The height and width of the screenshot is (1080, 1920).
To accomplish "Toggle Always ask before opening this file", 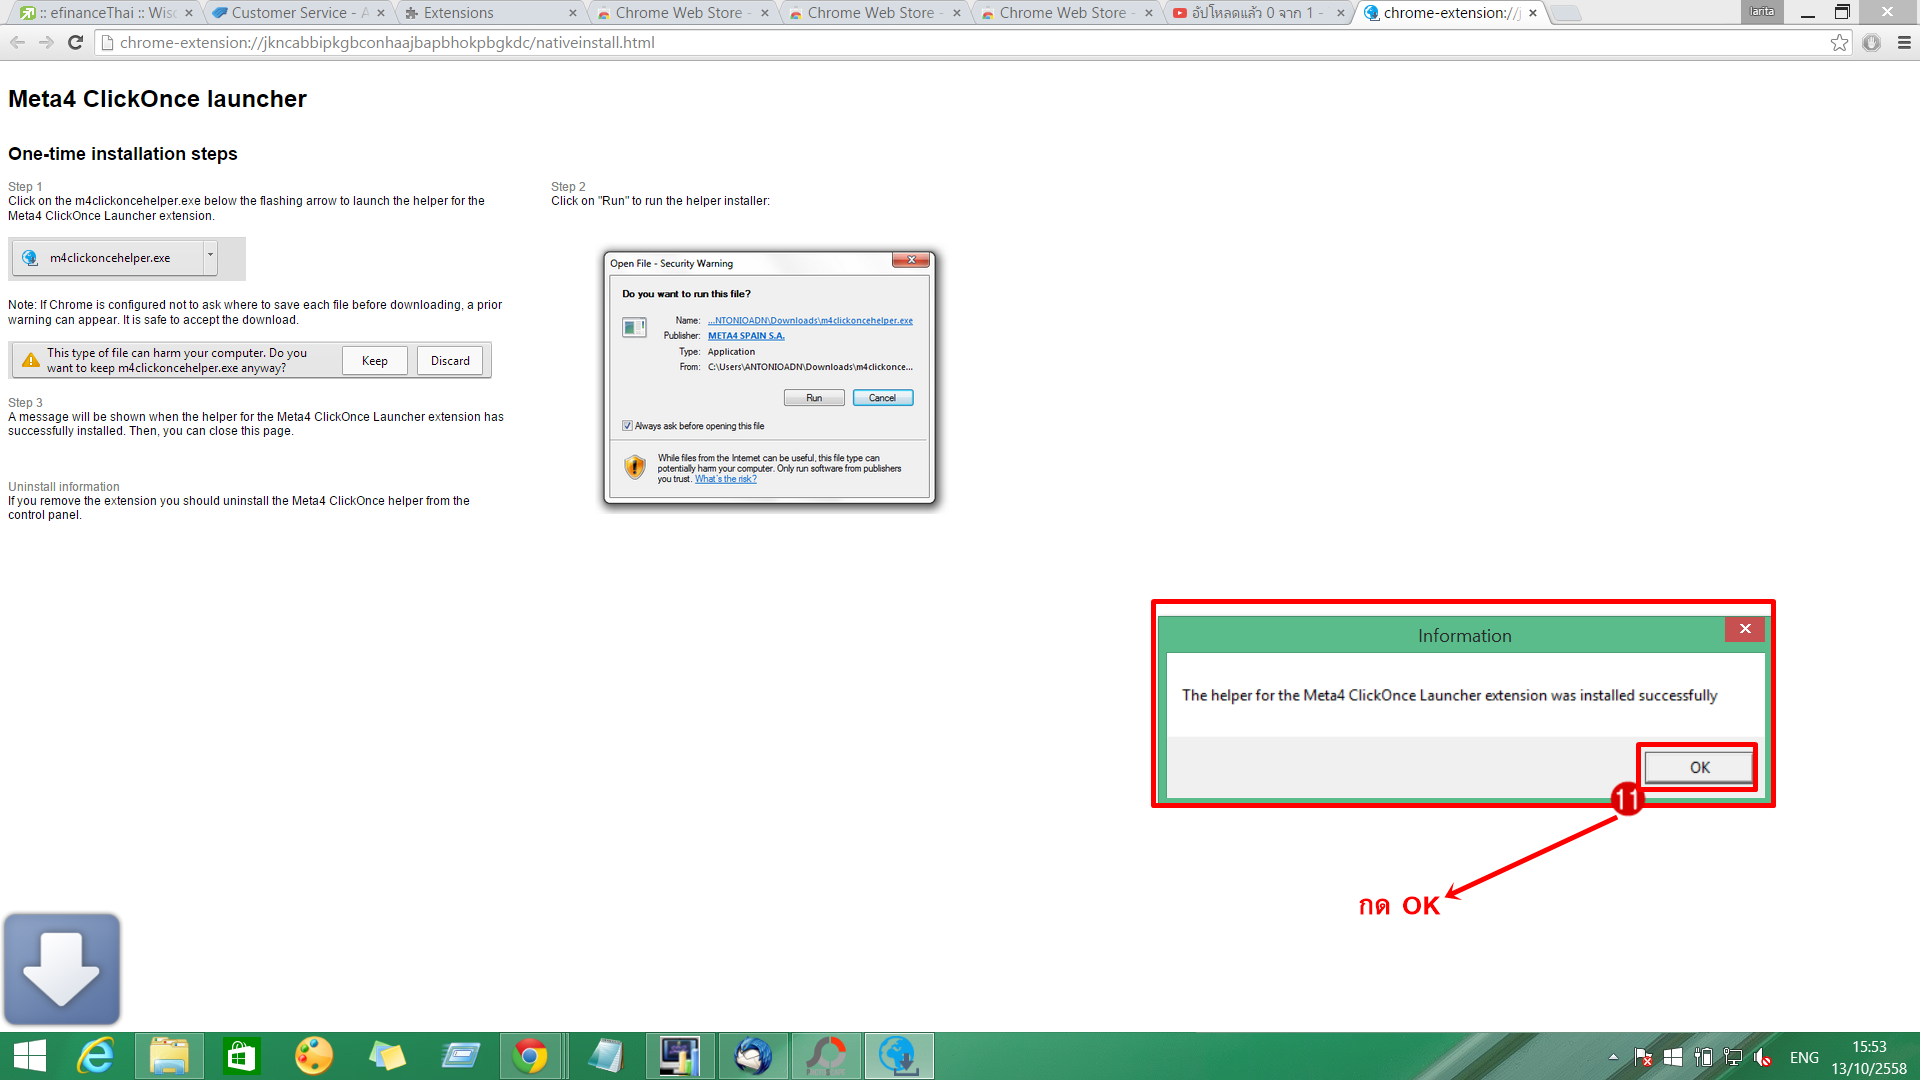I will (x=627, y=426).
